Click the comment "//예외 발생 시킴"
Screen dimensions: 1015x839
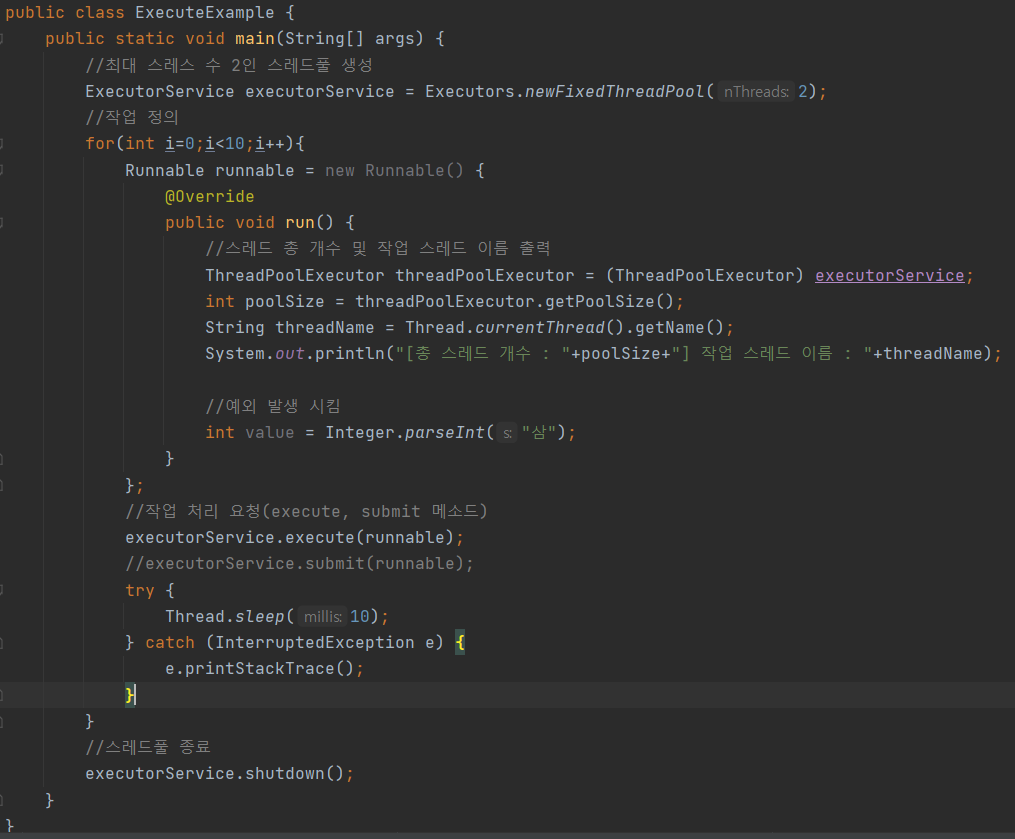[273, 406]
